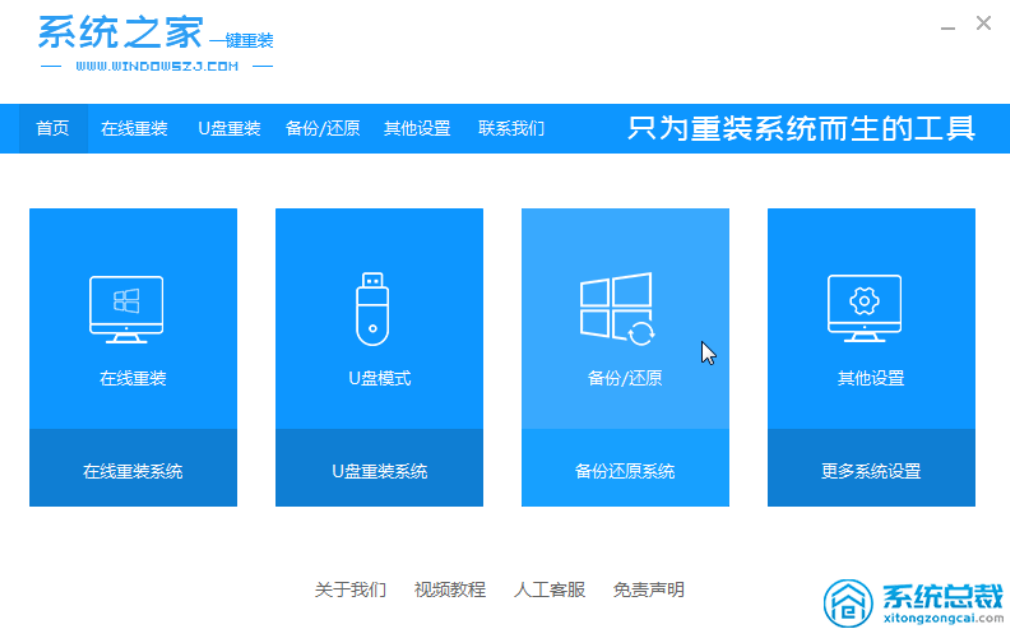Viewport: 1010px width, 641px height.
Task: Open the 视频教程 link
Action: pos(450,590)
